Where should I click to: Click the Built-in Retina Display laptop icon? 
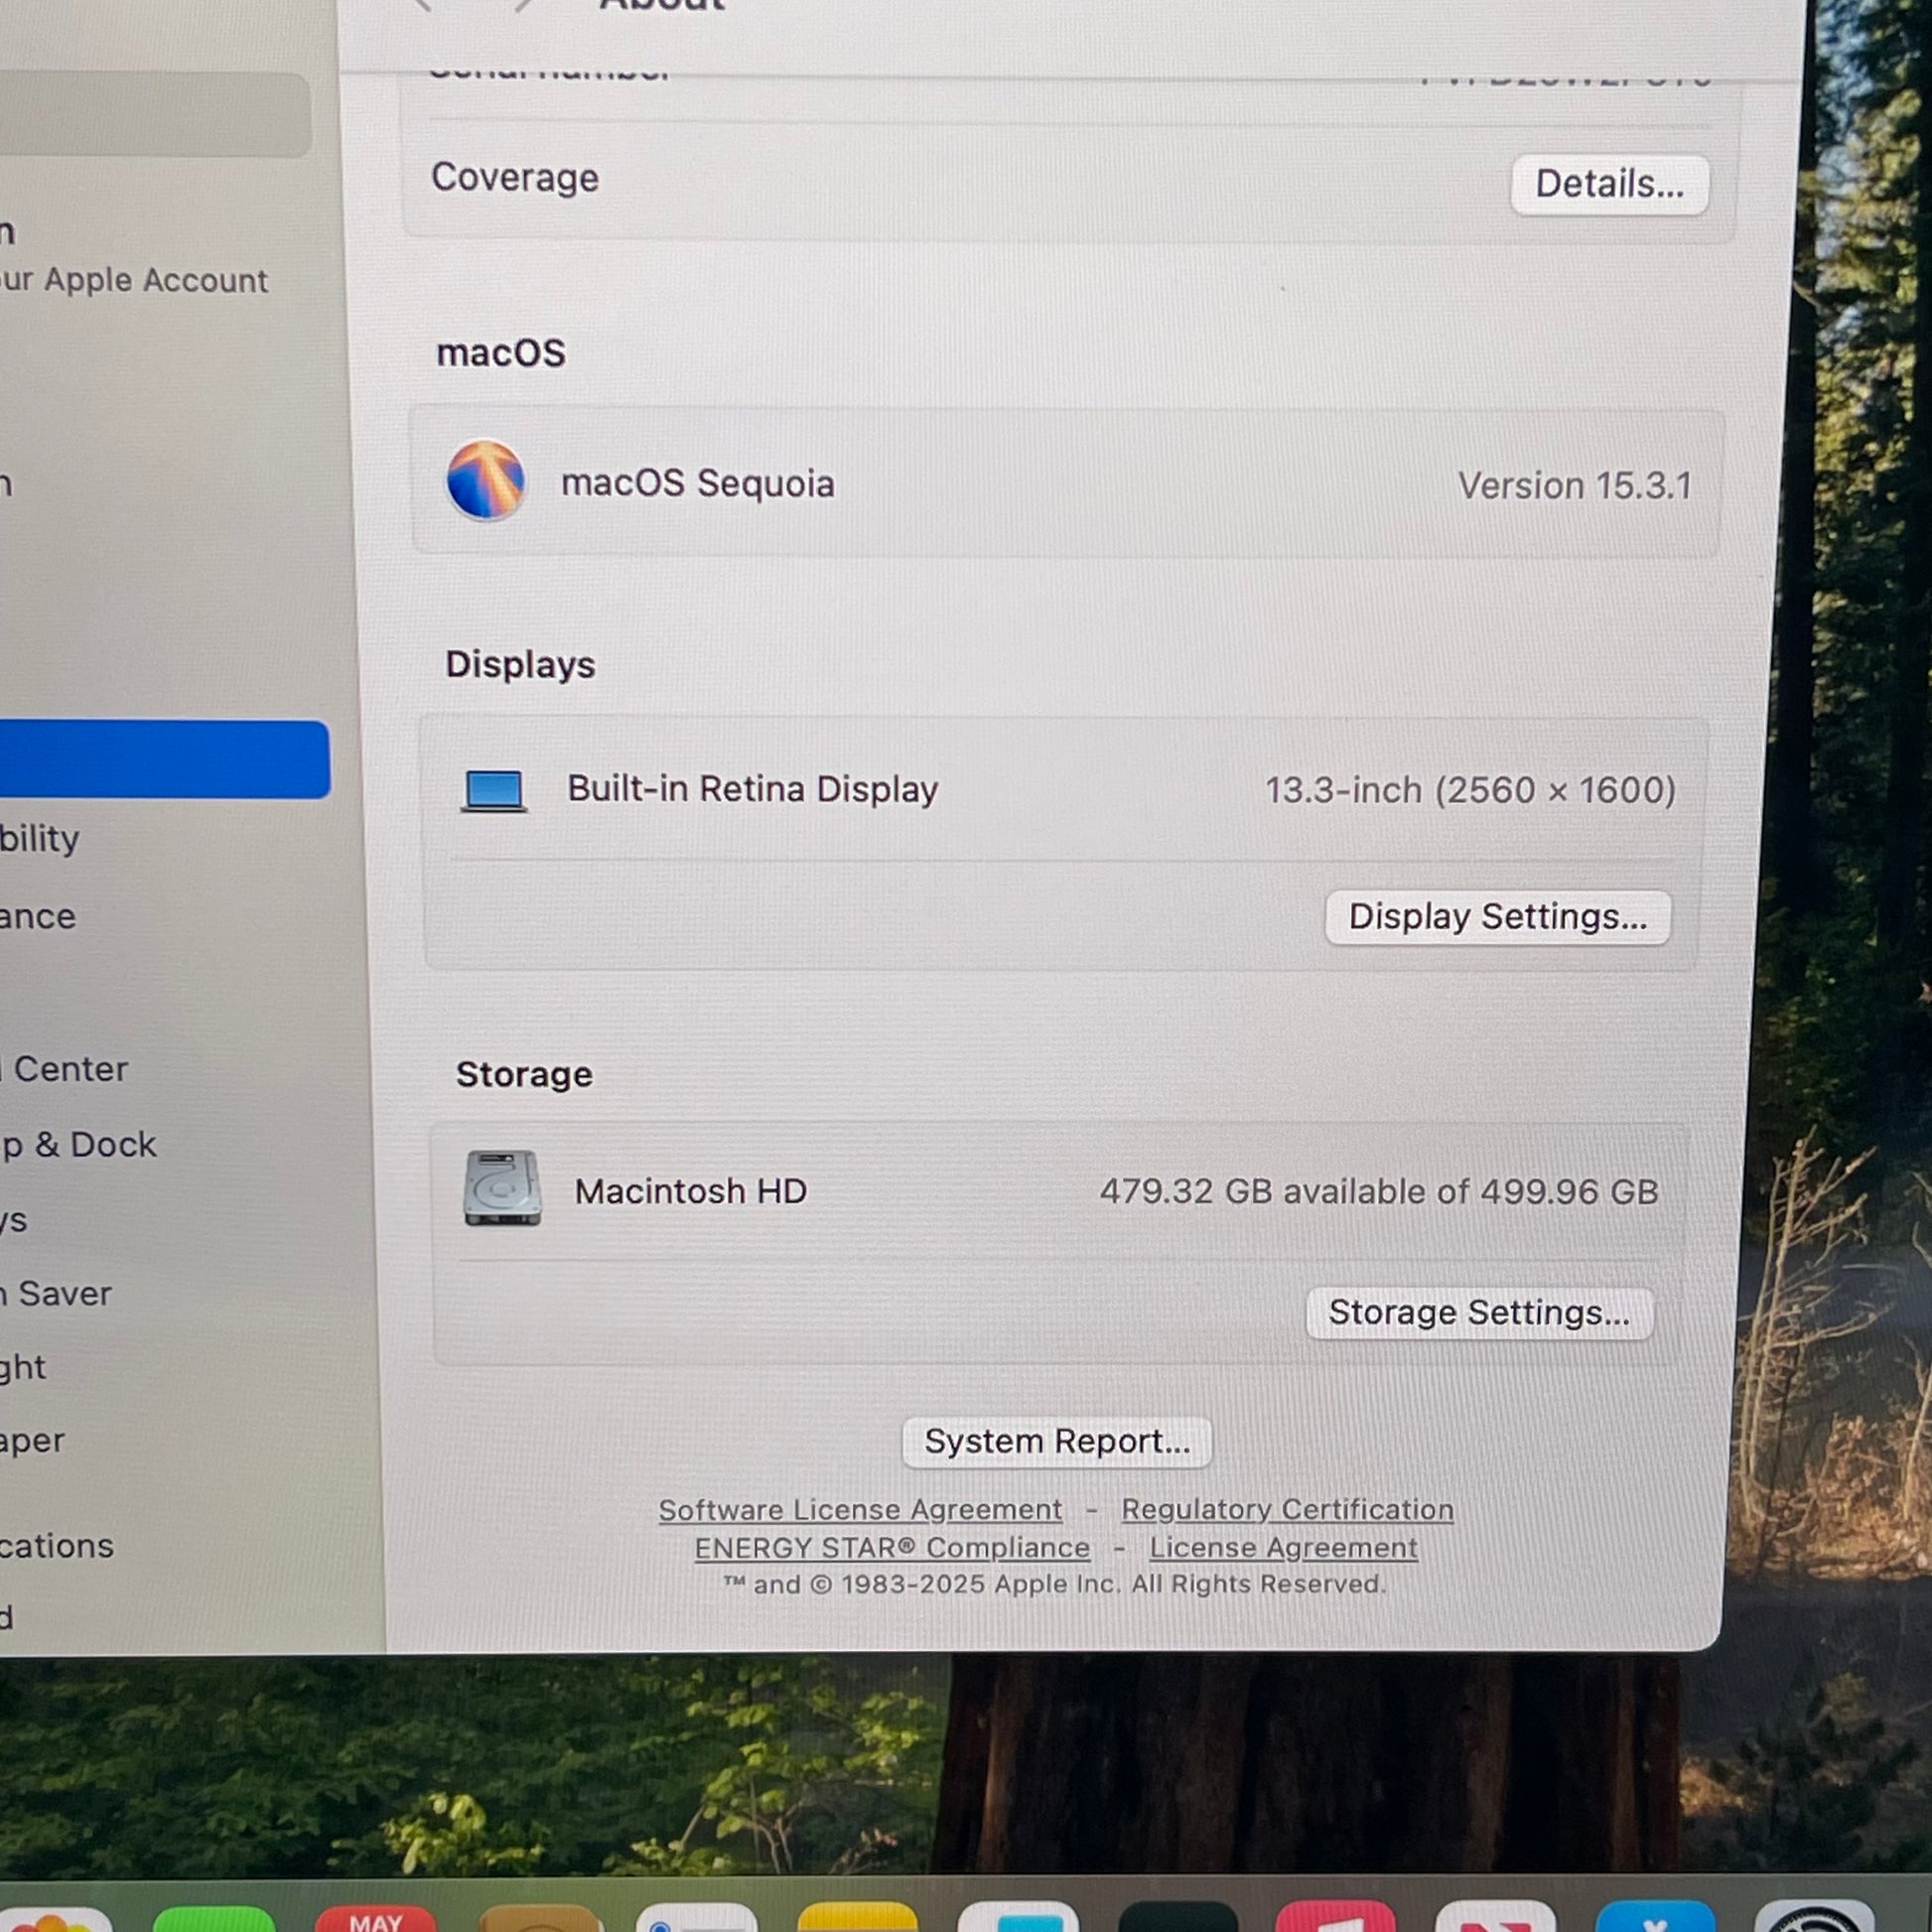[494, 790]
